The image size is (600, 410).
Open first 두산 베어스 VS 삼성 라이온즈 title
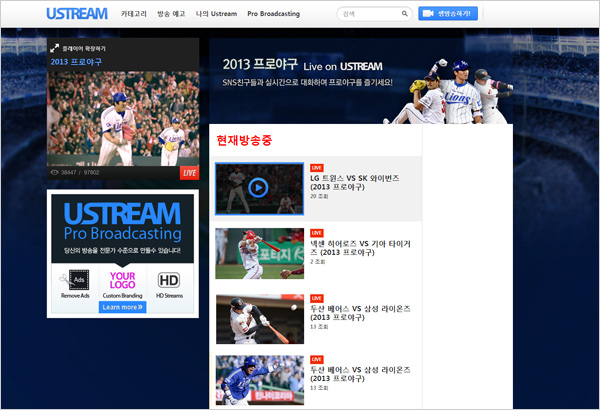[x=360, y=313]
